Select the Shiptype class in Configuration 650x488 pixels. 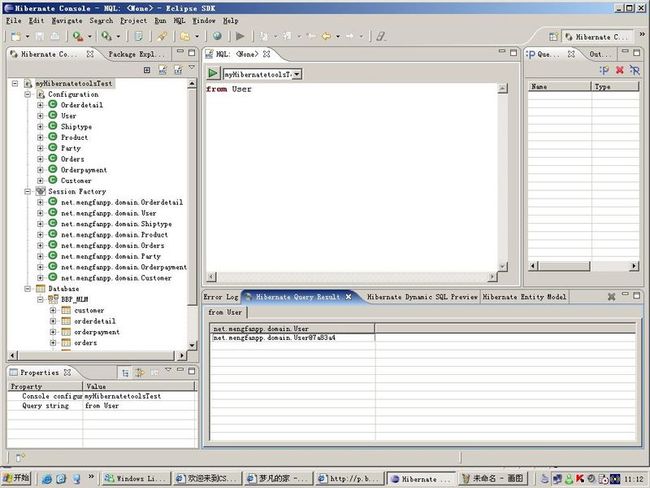coord(76,126)
